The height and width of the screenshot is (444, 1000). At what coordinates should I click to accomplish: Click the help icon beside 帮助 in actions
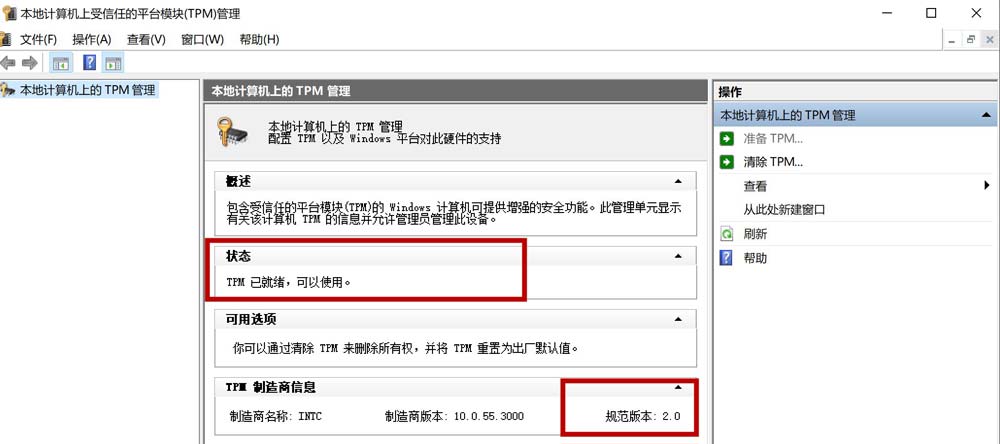(726, 258)
